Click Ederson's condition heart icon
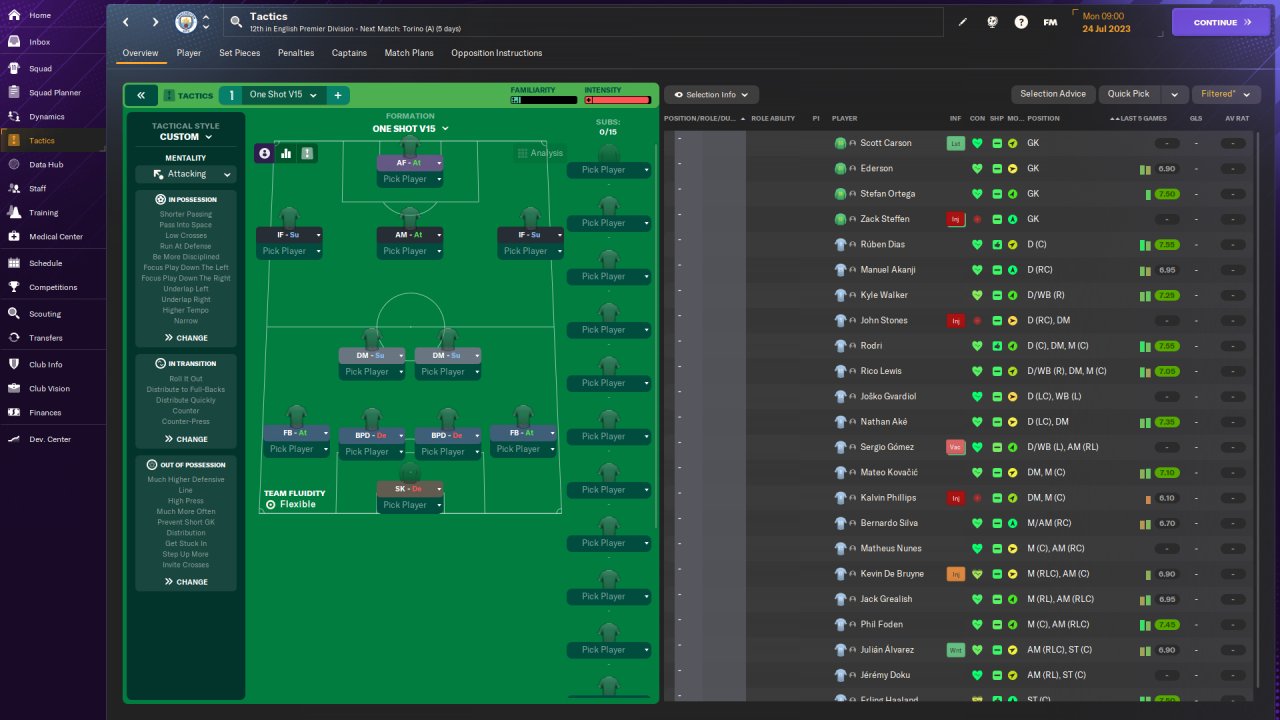Viewport: 1280px width, 720px height. pyautogui.click(x=977, y=168)
